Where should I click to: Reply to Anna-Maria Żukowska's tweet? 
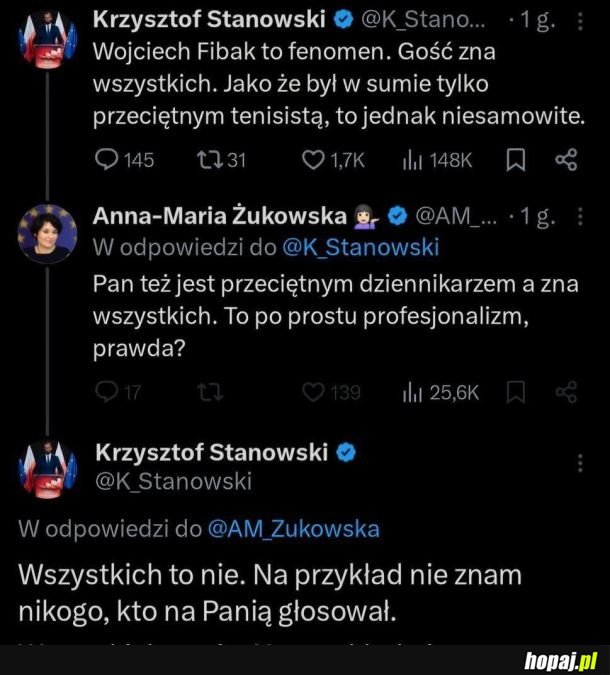(x=104, y=392)
